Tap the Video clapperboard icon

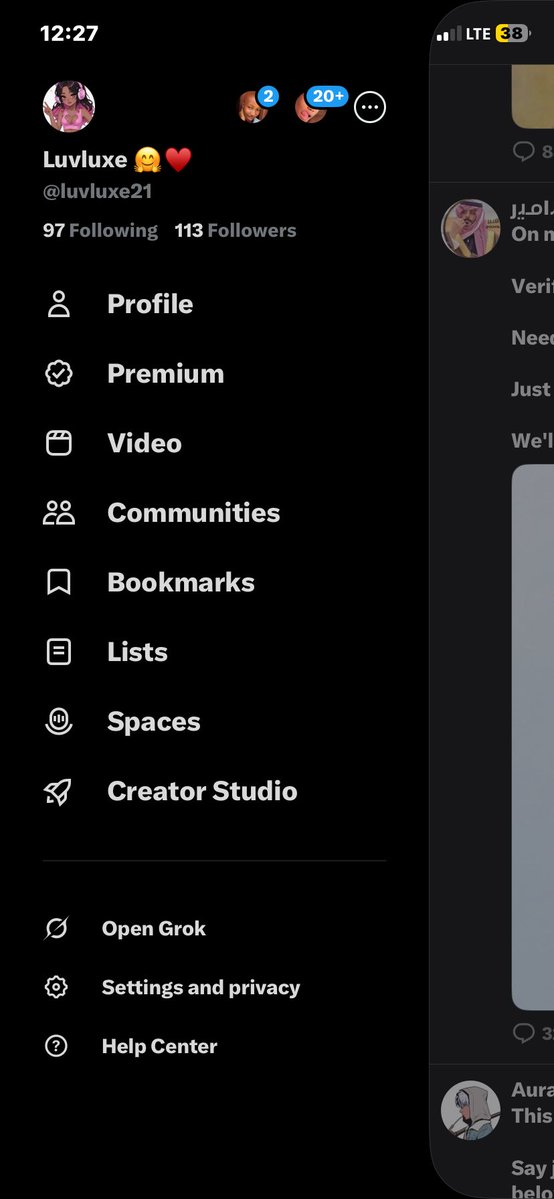click(x=59, y=443)
